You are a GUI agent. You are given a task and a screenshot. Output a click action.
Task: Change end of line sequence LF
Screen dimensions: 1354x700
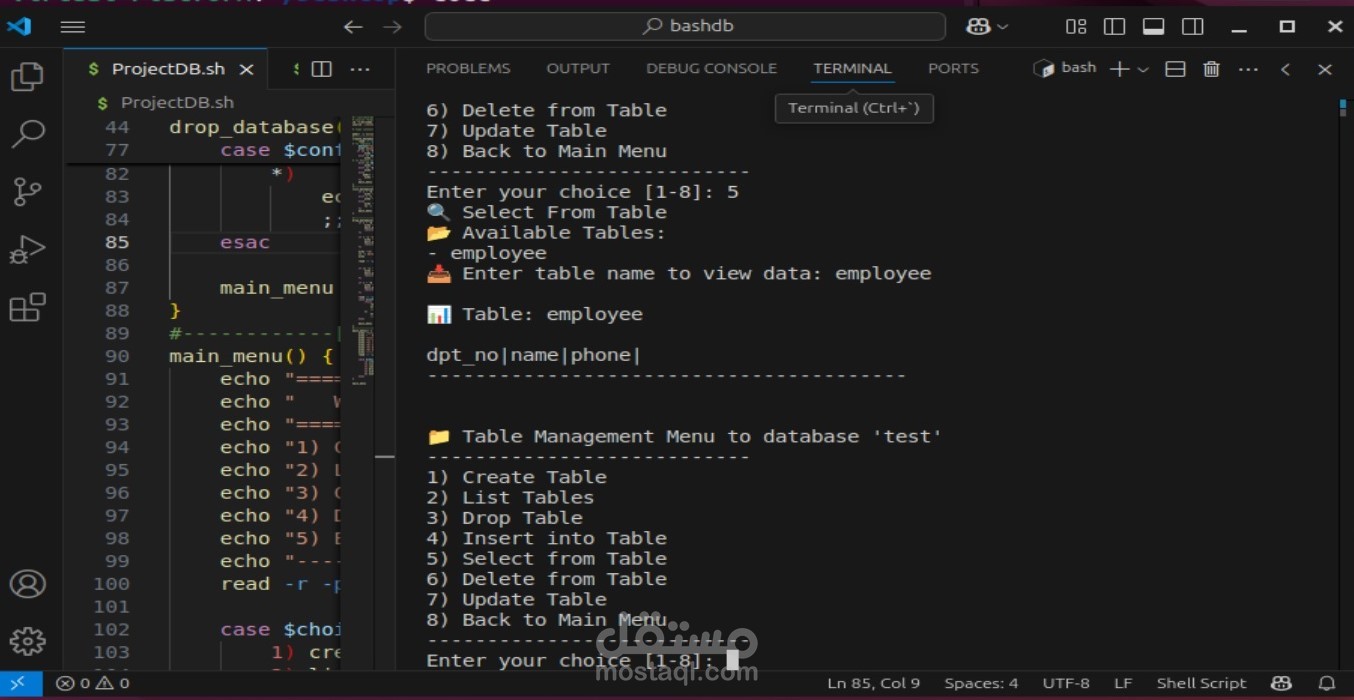pos(1123,684)
